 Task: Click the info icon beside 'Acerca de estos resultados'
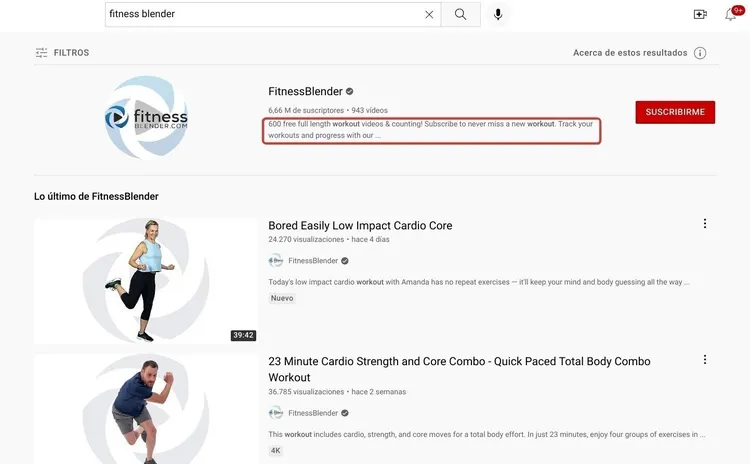point(700,53)
